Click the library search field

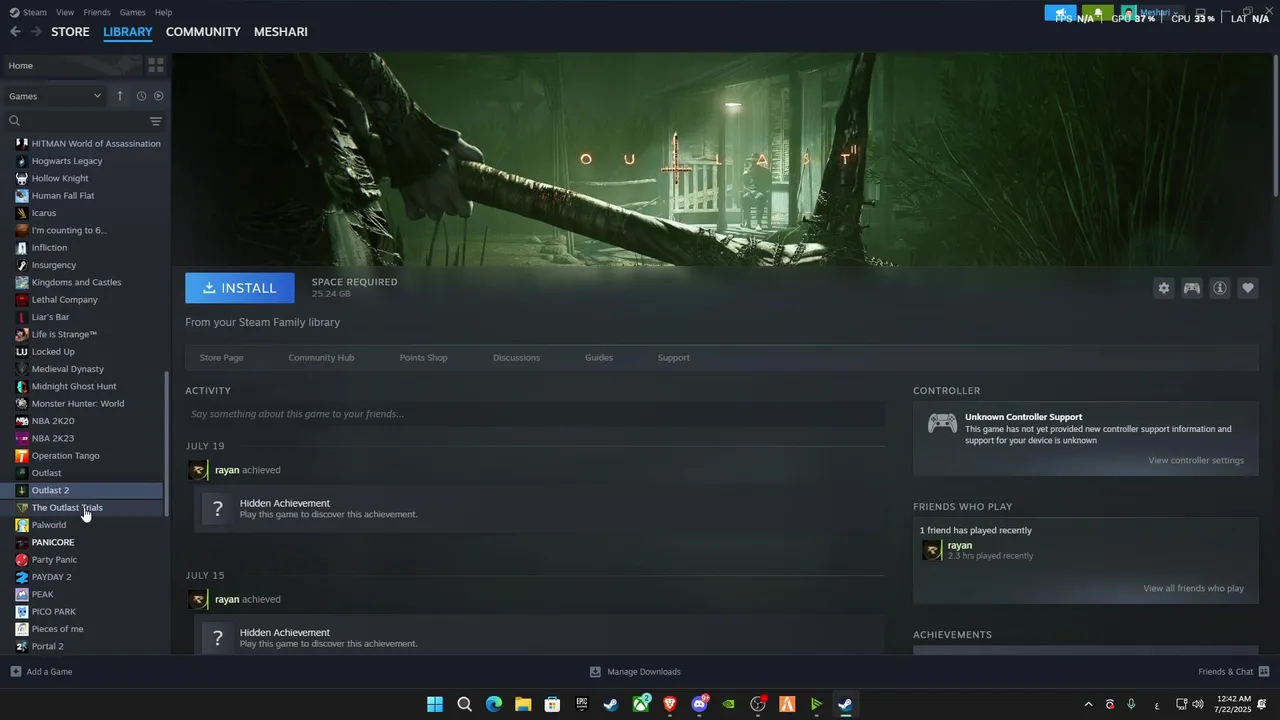85,121
